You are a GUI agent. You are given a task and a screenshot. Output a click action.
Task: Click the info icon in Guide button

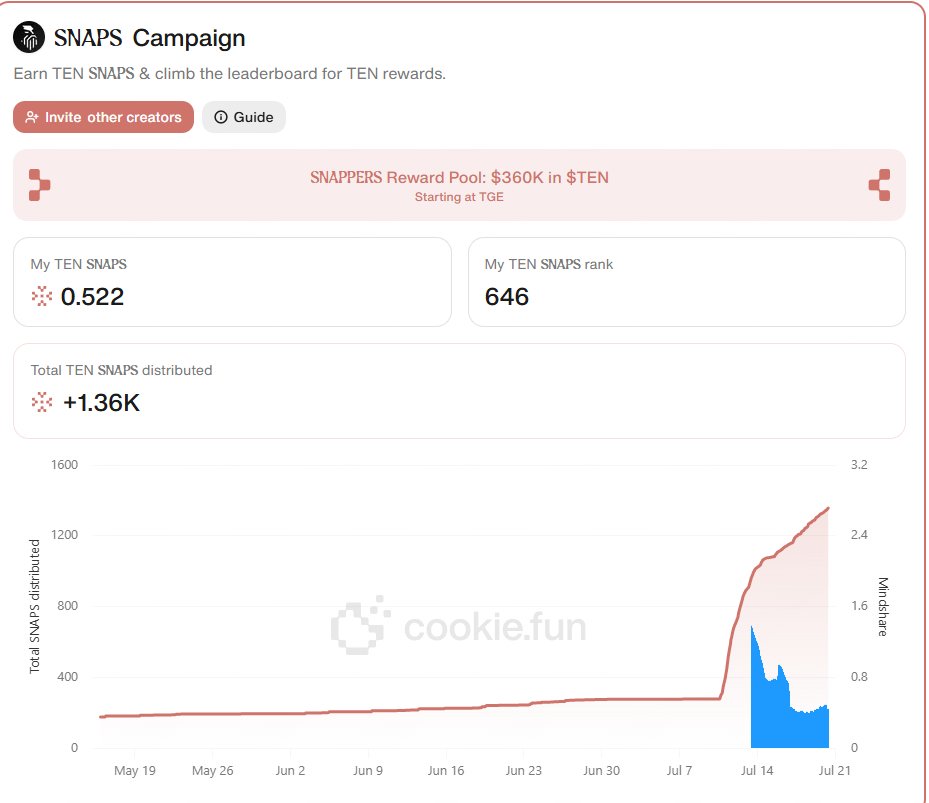[x=220, y=117]
